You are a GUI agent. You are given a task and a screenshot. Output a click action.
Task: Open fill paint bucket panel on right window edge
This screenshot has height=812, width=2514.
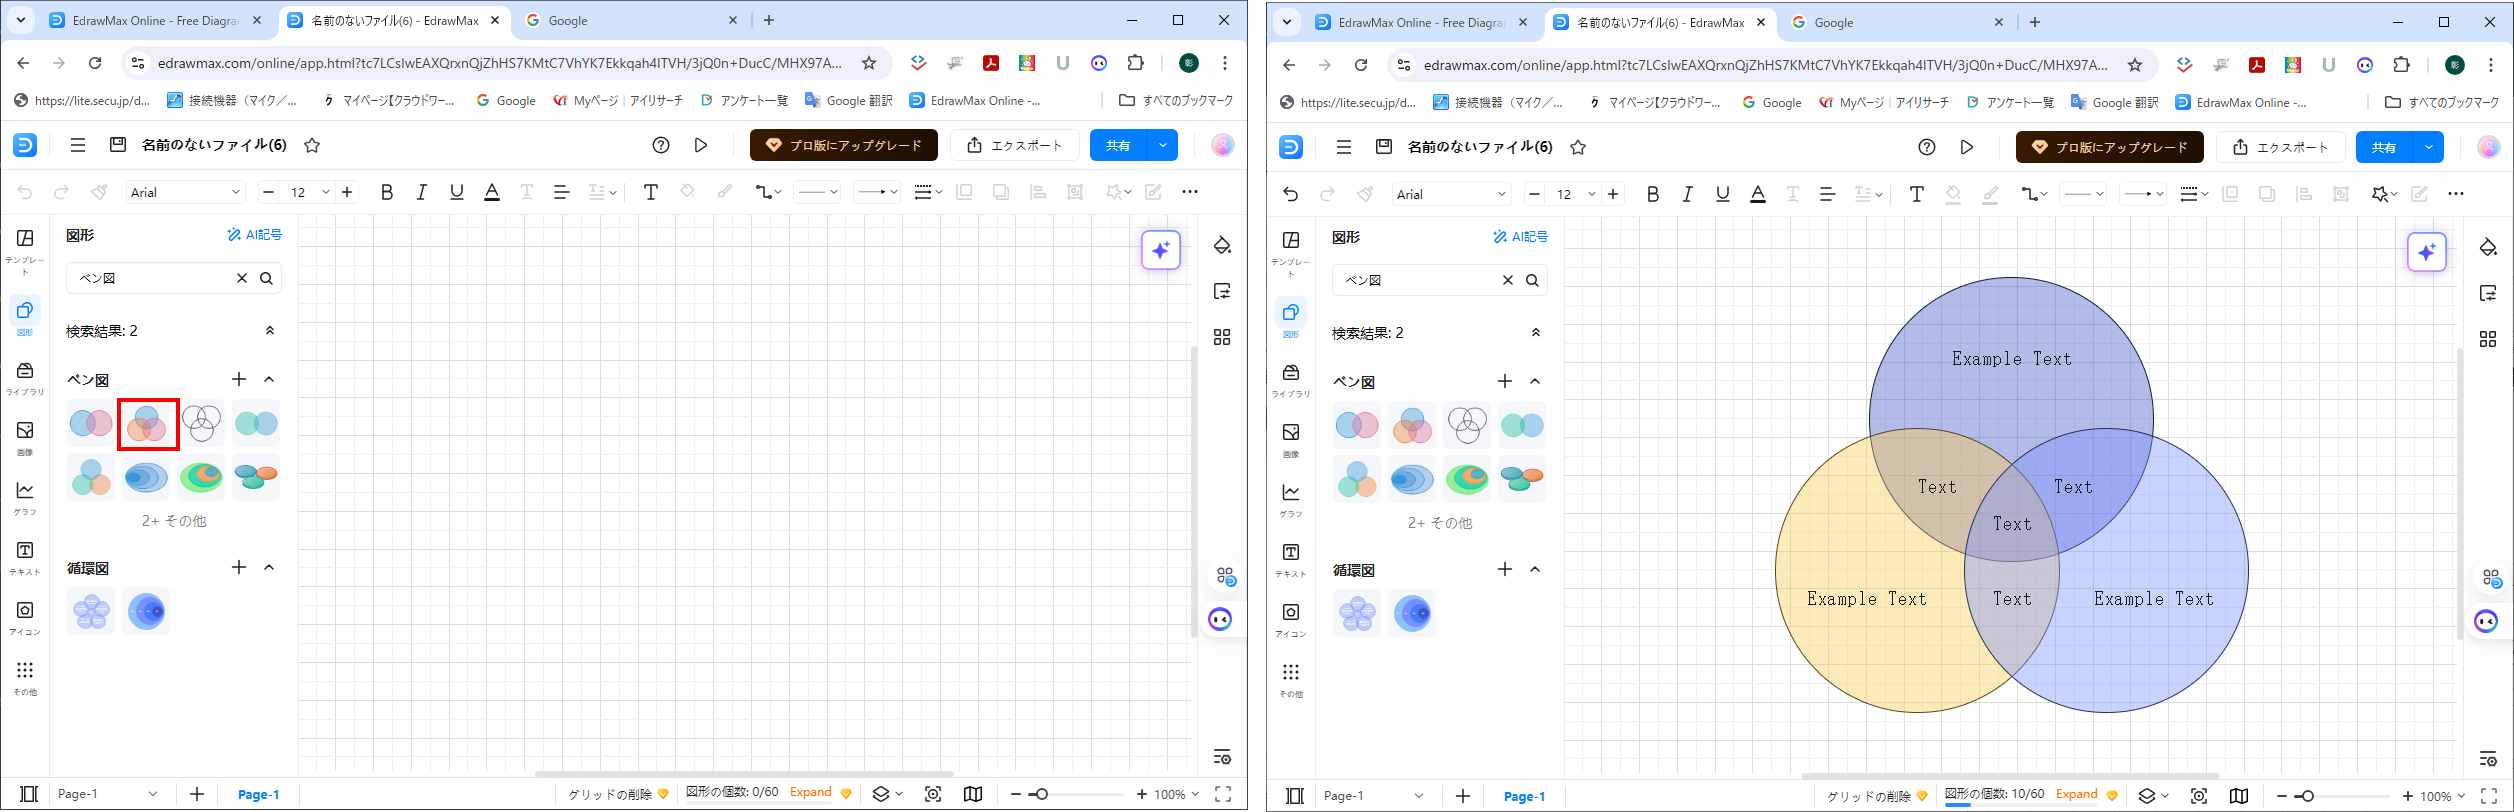[2488, 247]
